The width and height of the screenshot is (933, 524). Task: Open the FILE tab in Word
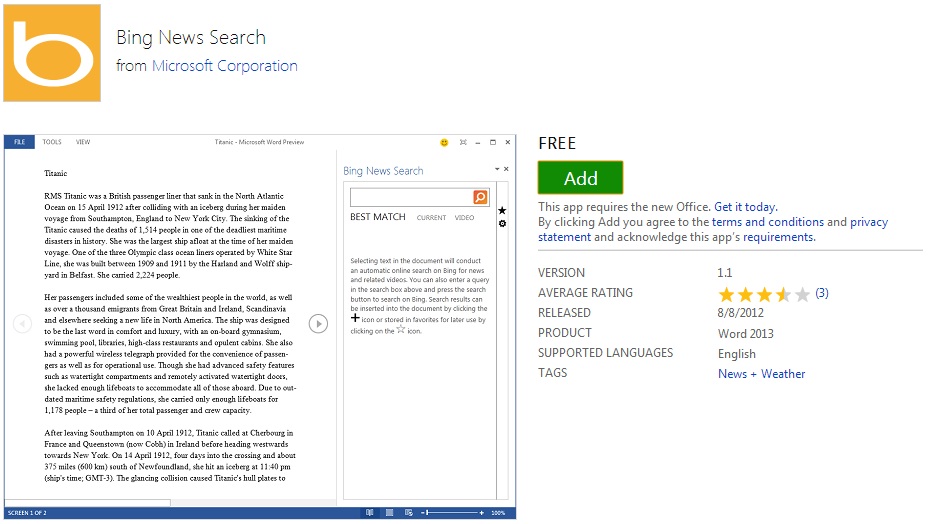tap(20, 142)
